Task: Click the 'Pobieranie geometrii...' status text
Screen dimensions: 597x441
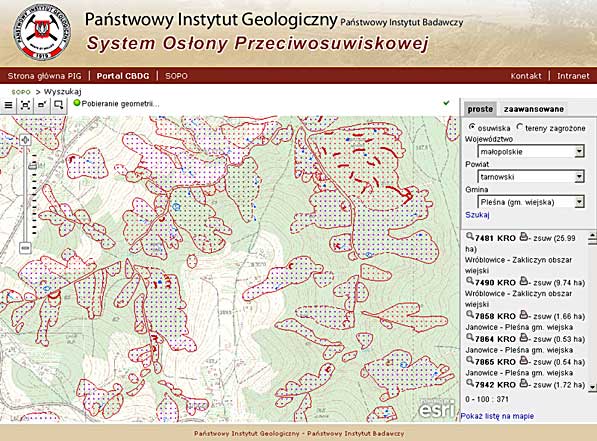Action: pyautogui.click(x=120, y=104)
